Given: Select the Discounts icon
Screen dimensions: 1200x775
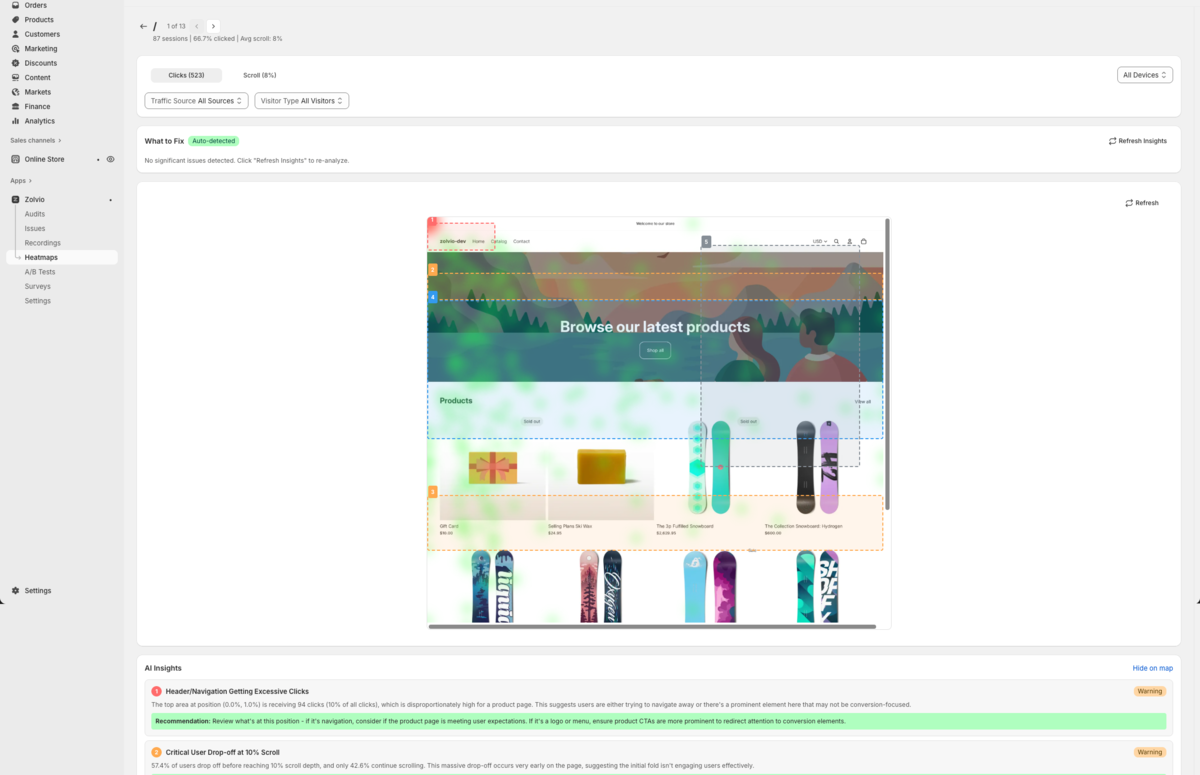Looking at the screenshot, I should tap(17, 62).
